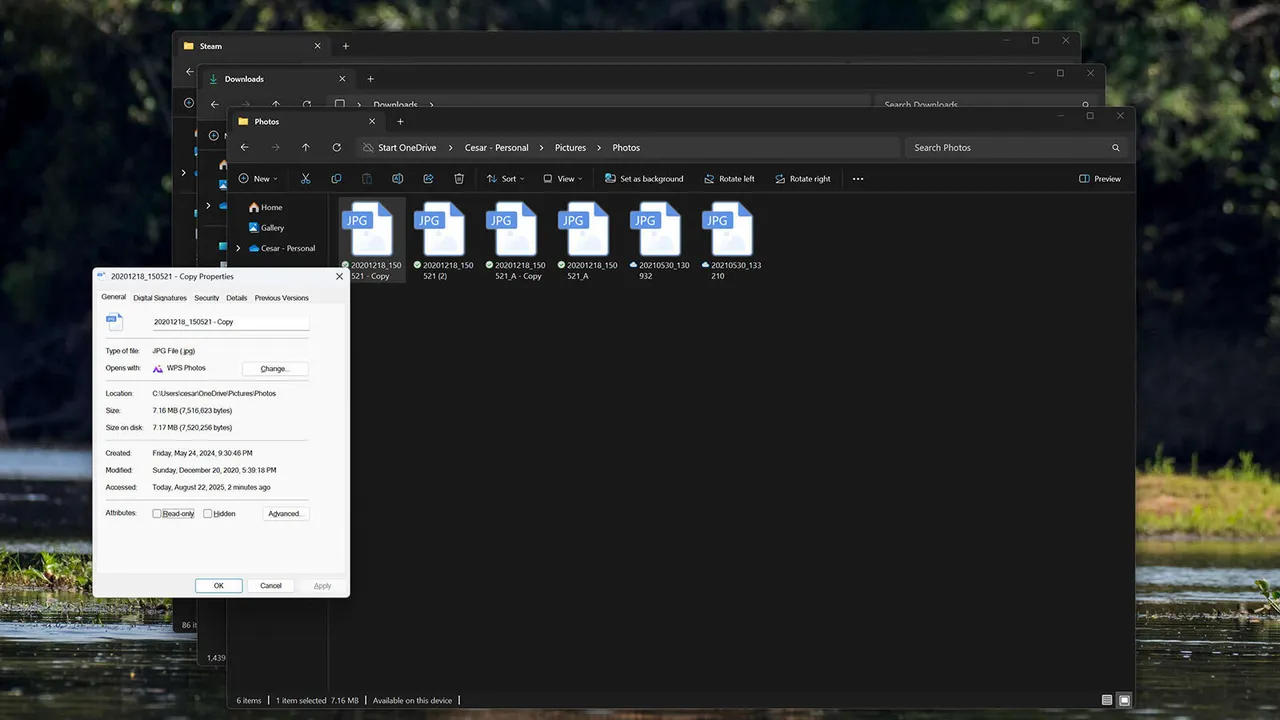Toggle the Preview pane on
The image size is (1280, 720).
click(x=1098, y=178)
